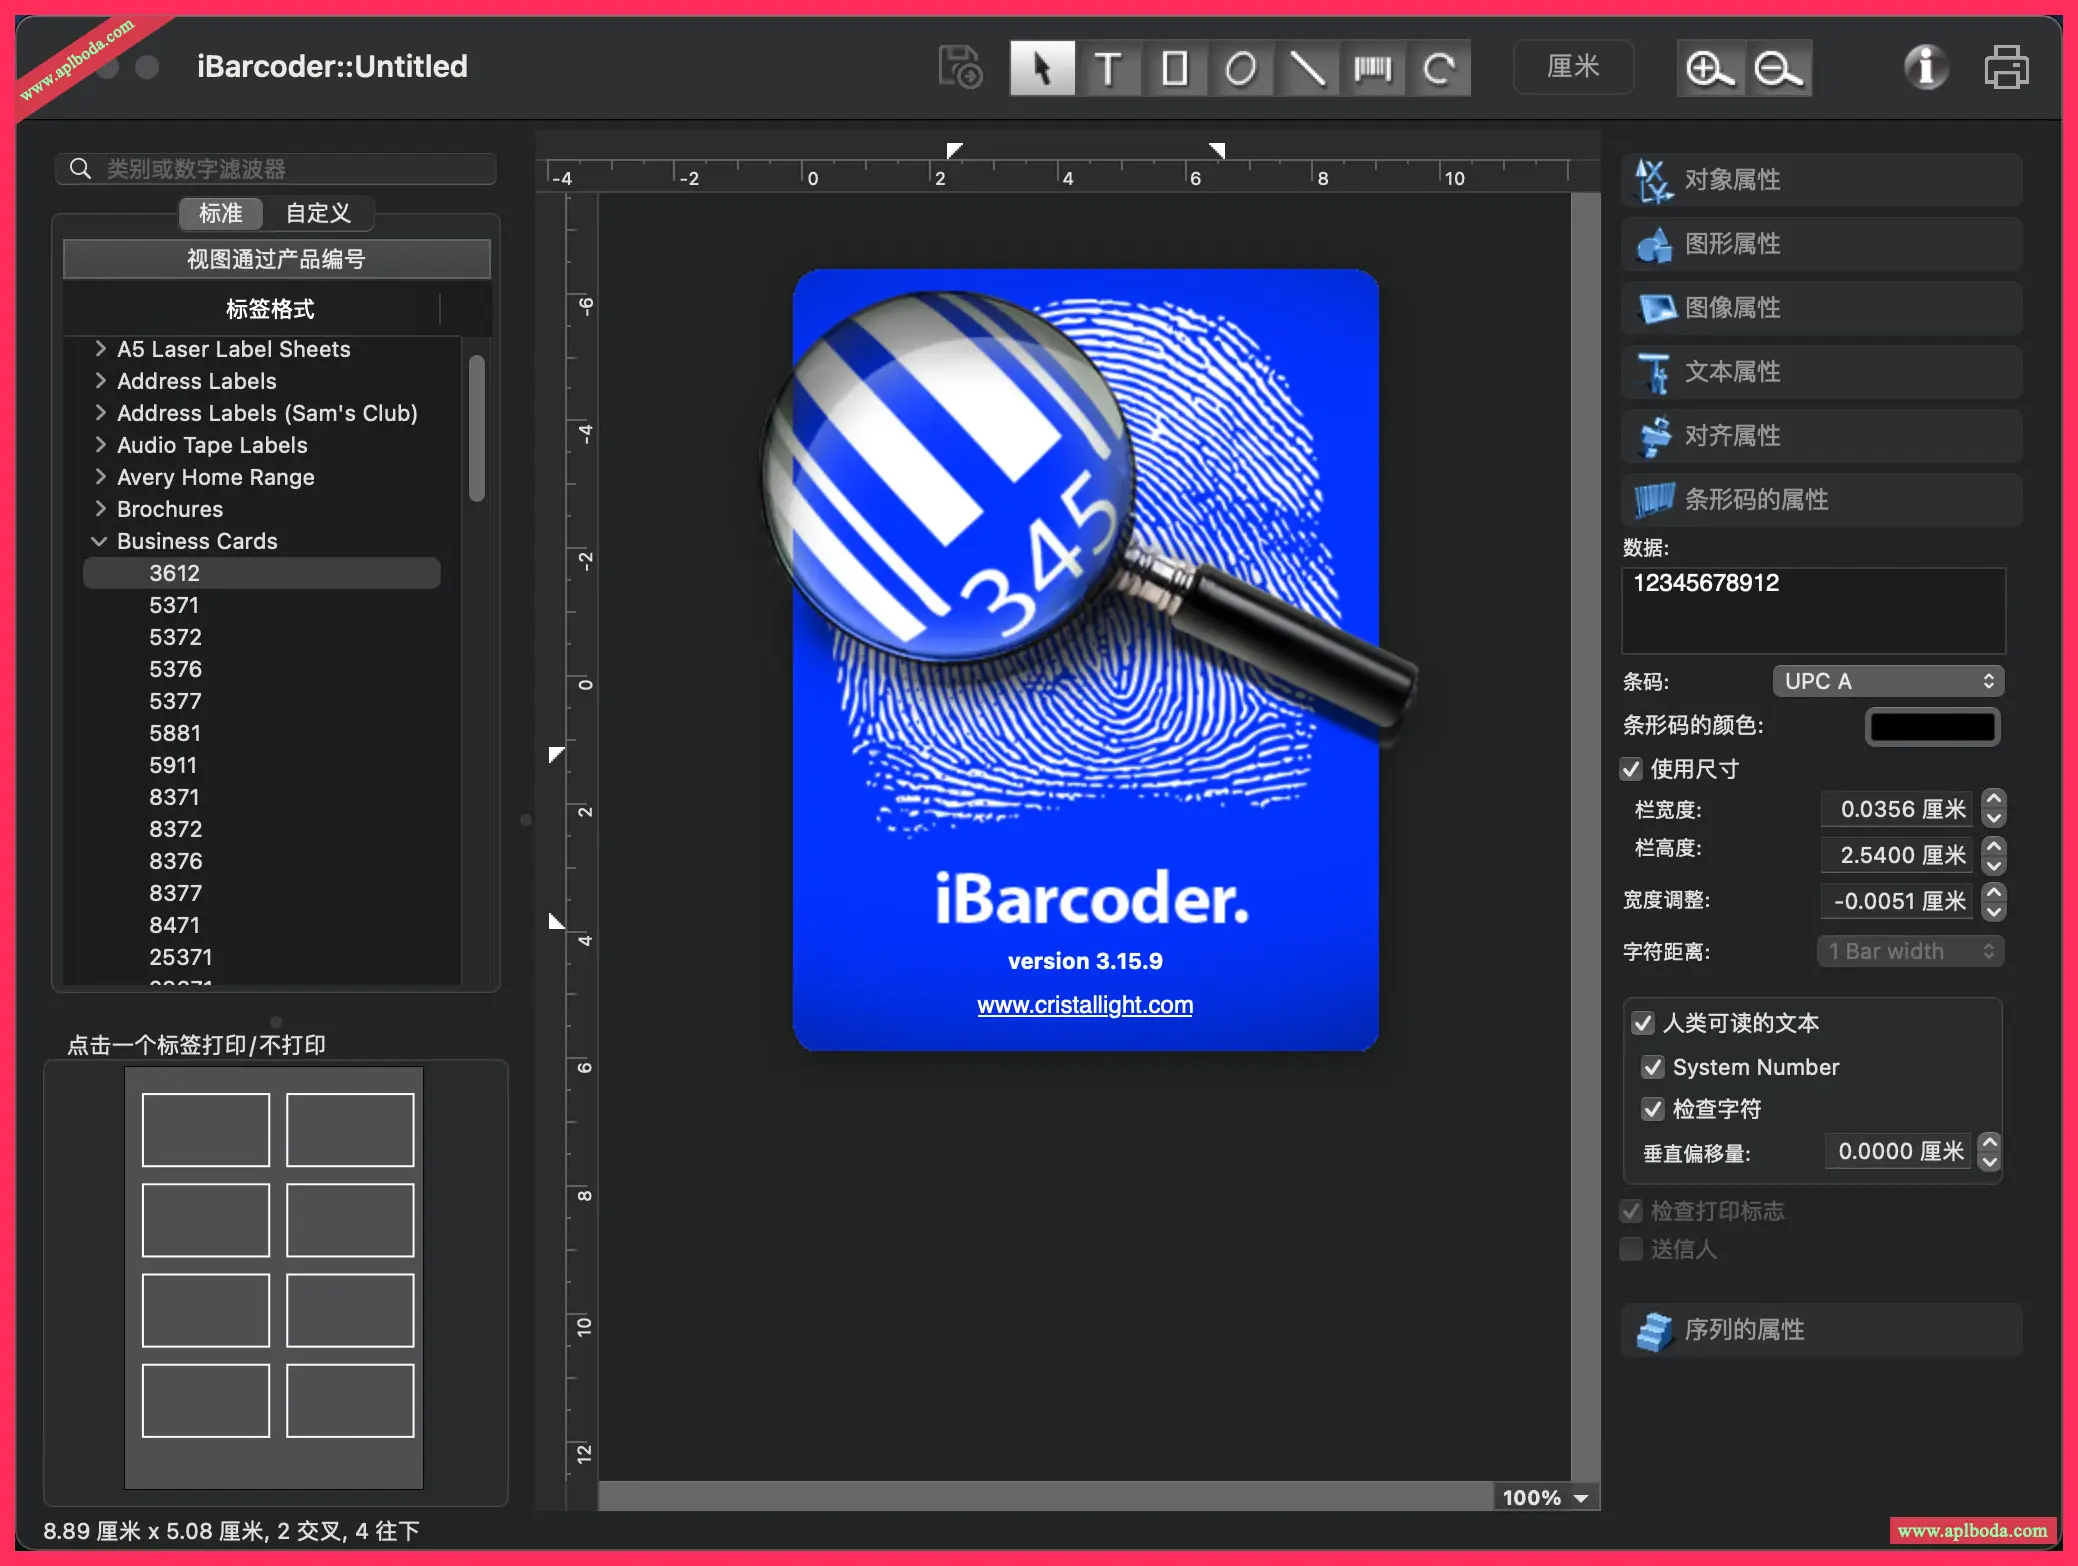The width and height of the screenshot is (2078, 1566).
Task: Click the 厘米 units button
Action: 1573,67
